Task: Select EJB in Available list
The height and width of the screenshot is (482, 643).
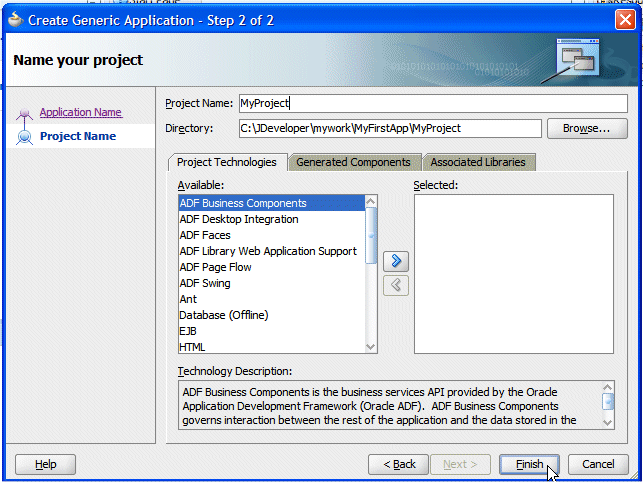Action: pos(271,331)
